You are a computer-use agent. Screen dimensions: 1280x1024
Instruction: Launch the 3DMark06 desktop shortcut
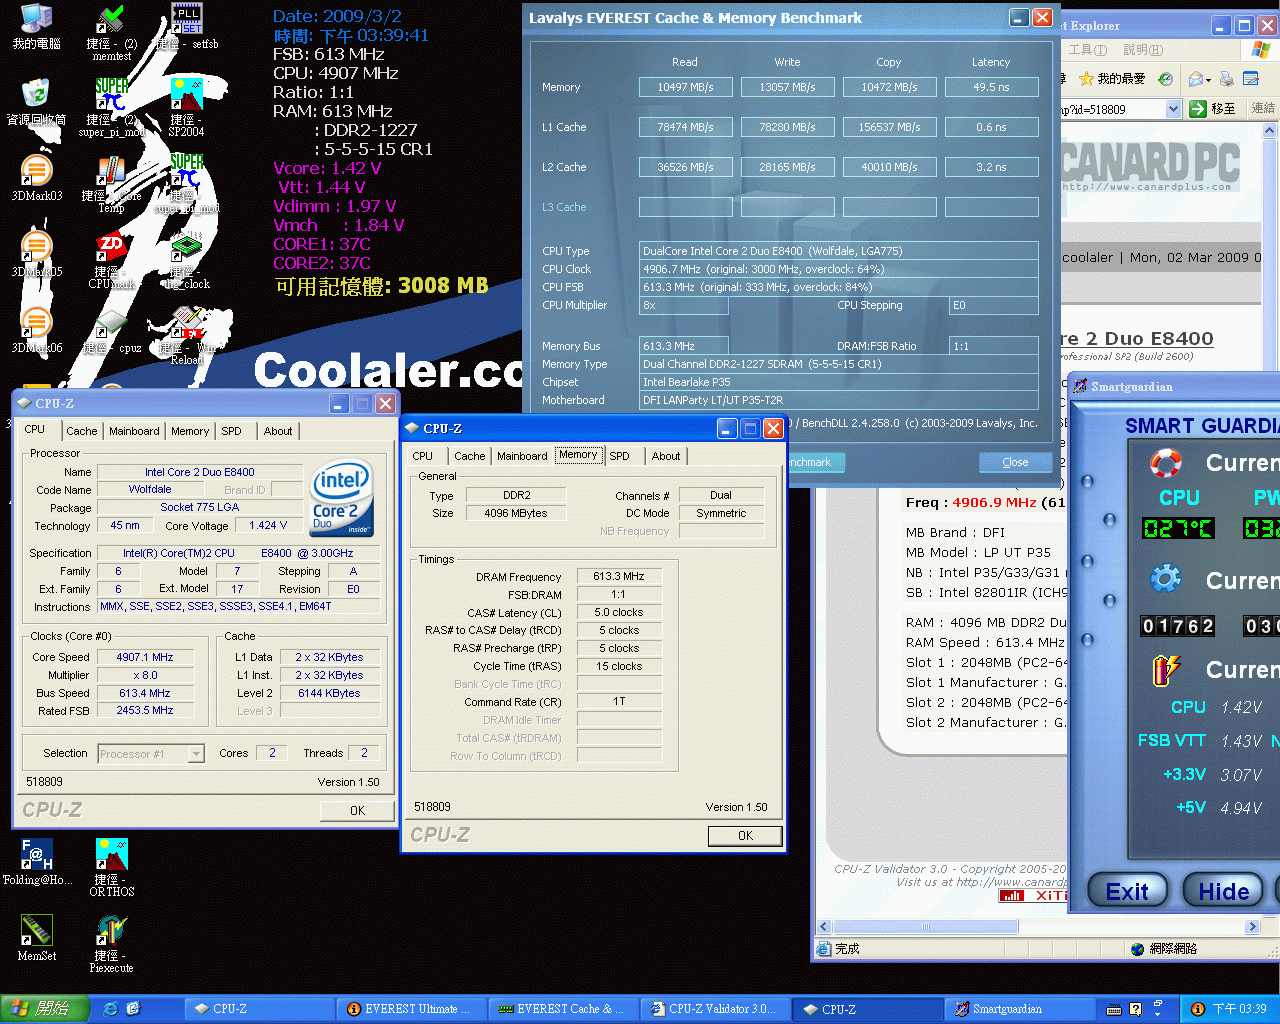pyautogui.click(x=36, y=330)
